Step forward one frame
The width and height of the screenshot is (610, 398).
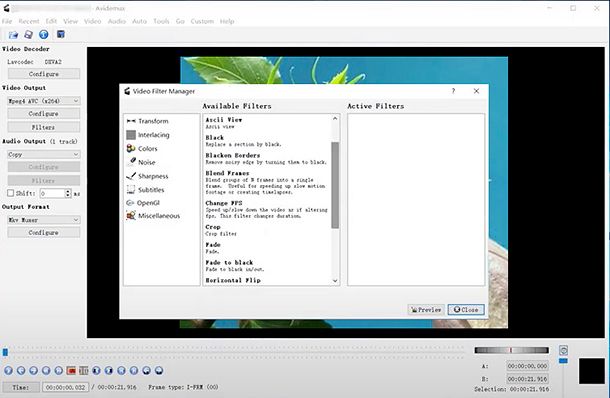click(33, 370)
